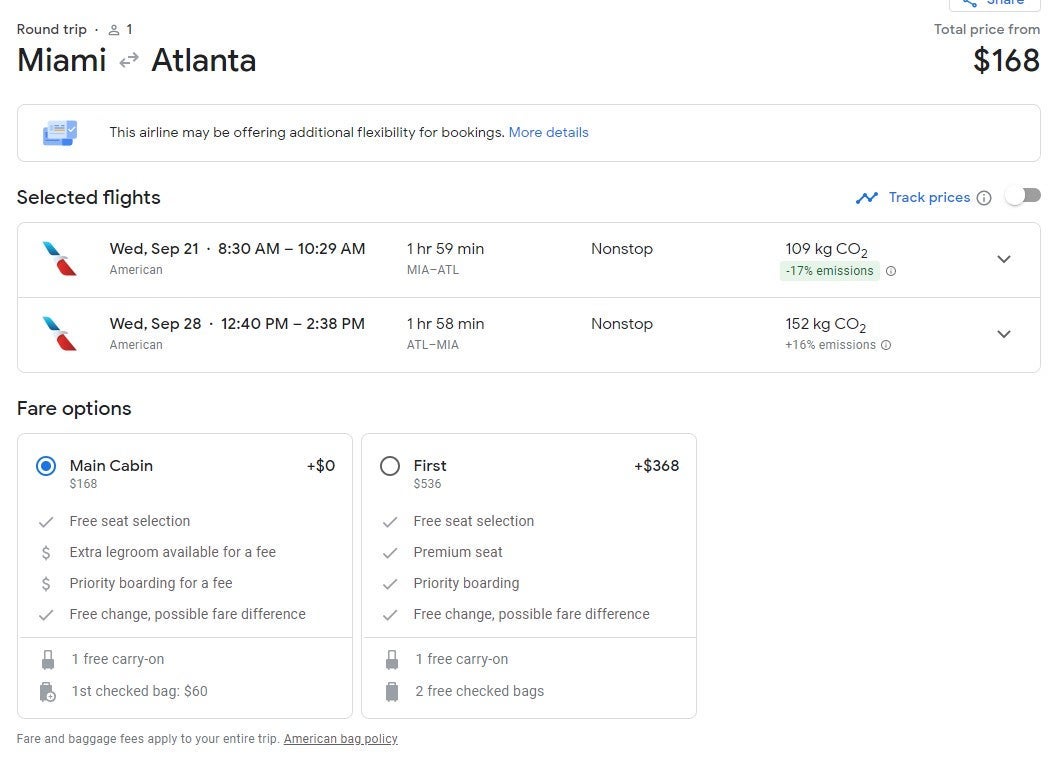Image resolution: width=1060 pixels, height=763 pixels.
Task: Click the round-trip arrows between Miami and Atlanta
Action: pyautogui.click(x=129, y=61)
